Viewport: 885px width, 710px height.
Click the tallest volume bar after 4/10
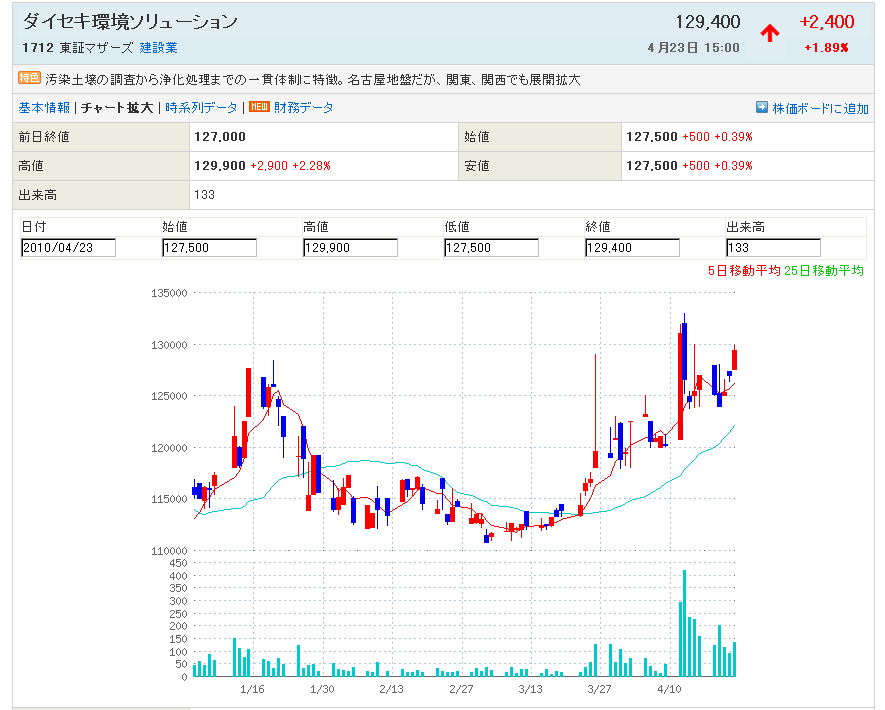point(685,623)
